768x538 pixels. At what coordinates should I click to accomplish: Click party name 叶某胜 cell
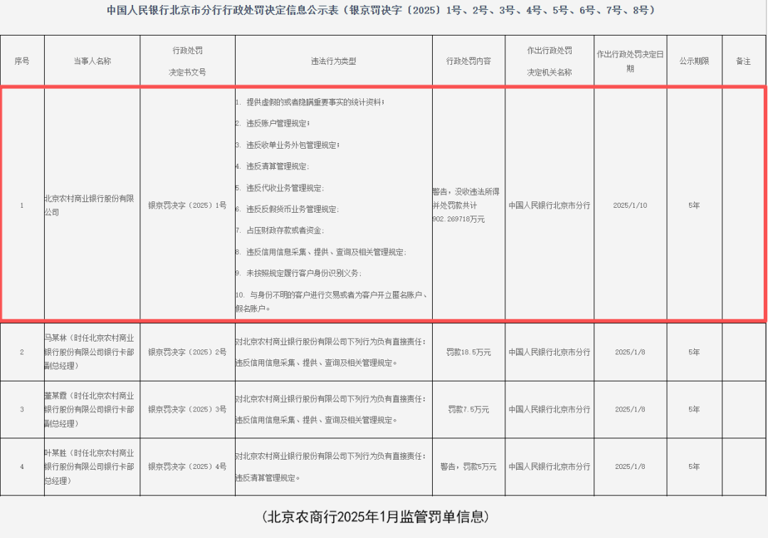(x=89, y=466)
